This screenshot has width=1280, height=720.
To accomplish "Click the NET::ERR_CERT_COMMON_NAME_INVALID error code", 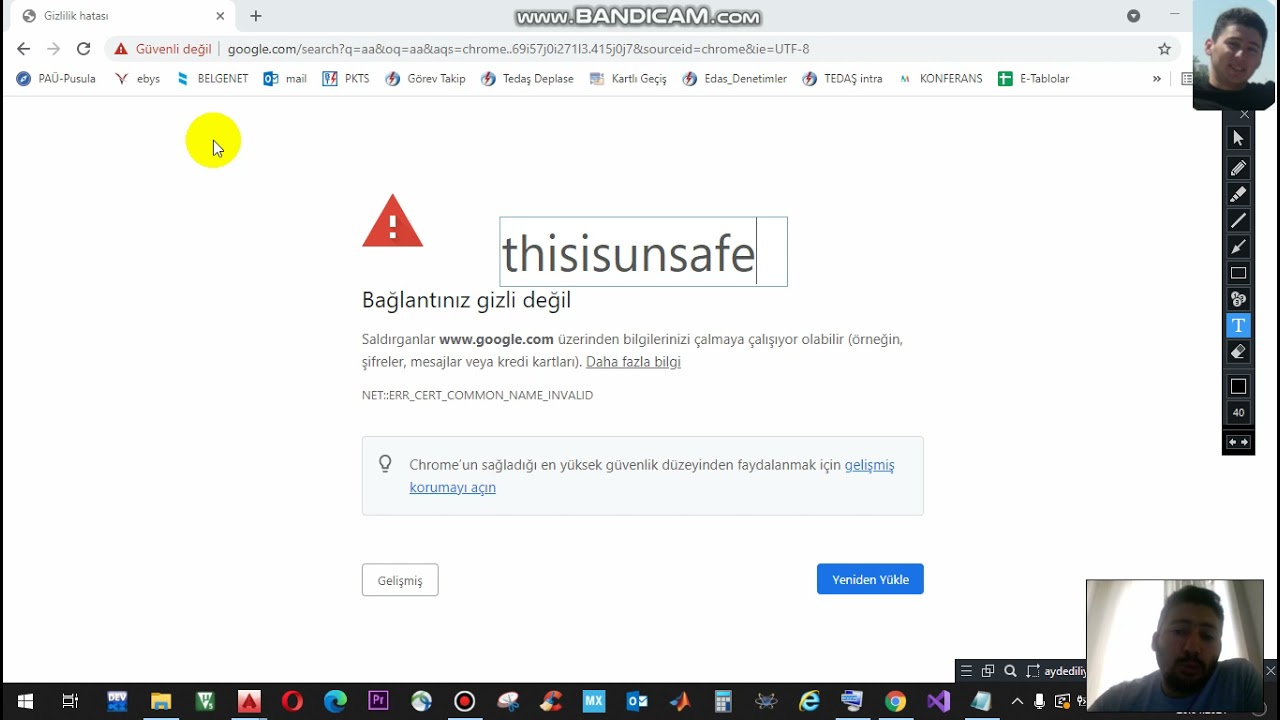I will pos(477,395).
